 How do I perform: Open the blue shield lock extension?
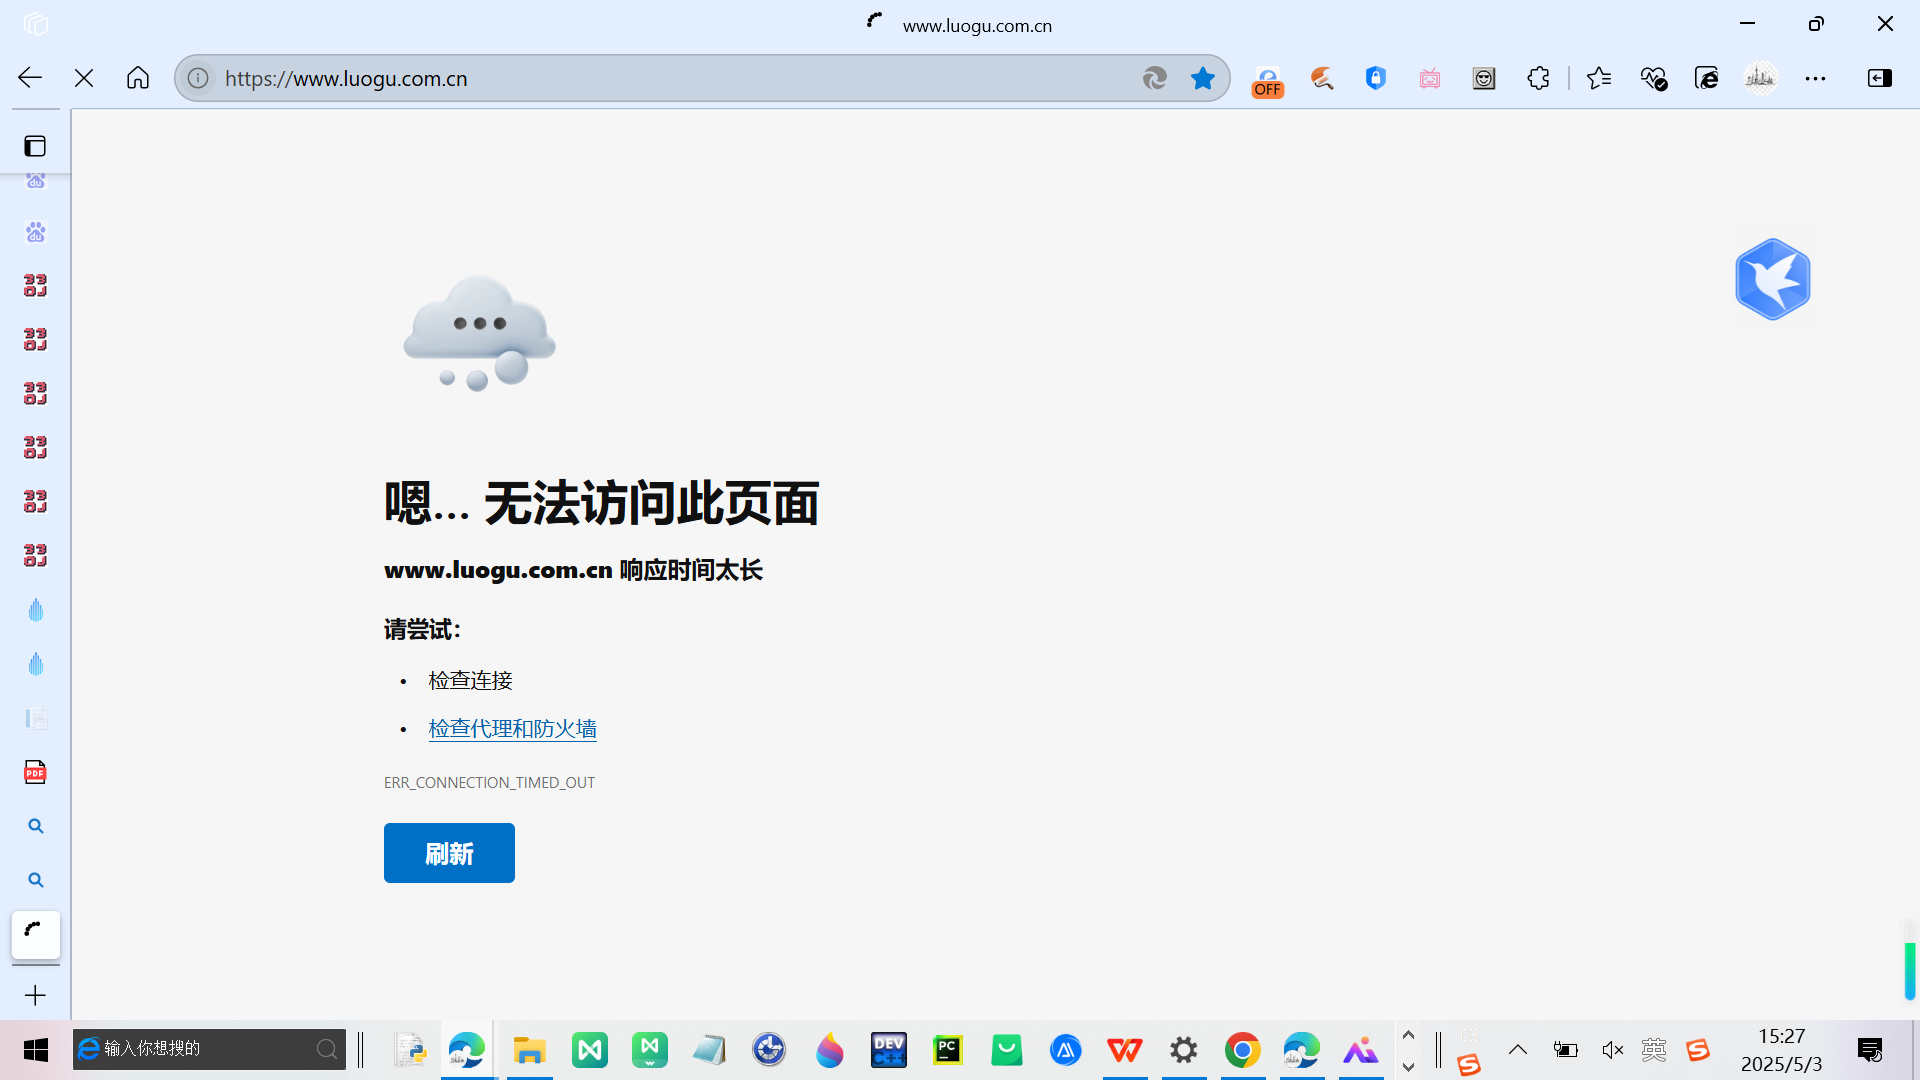(x=1376, y=78)
